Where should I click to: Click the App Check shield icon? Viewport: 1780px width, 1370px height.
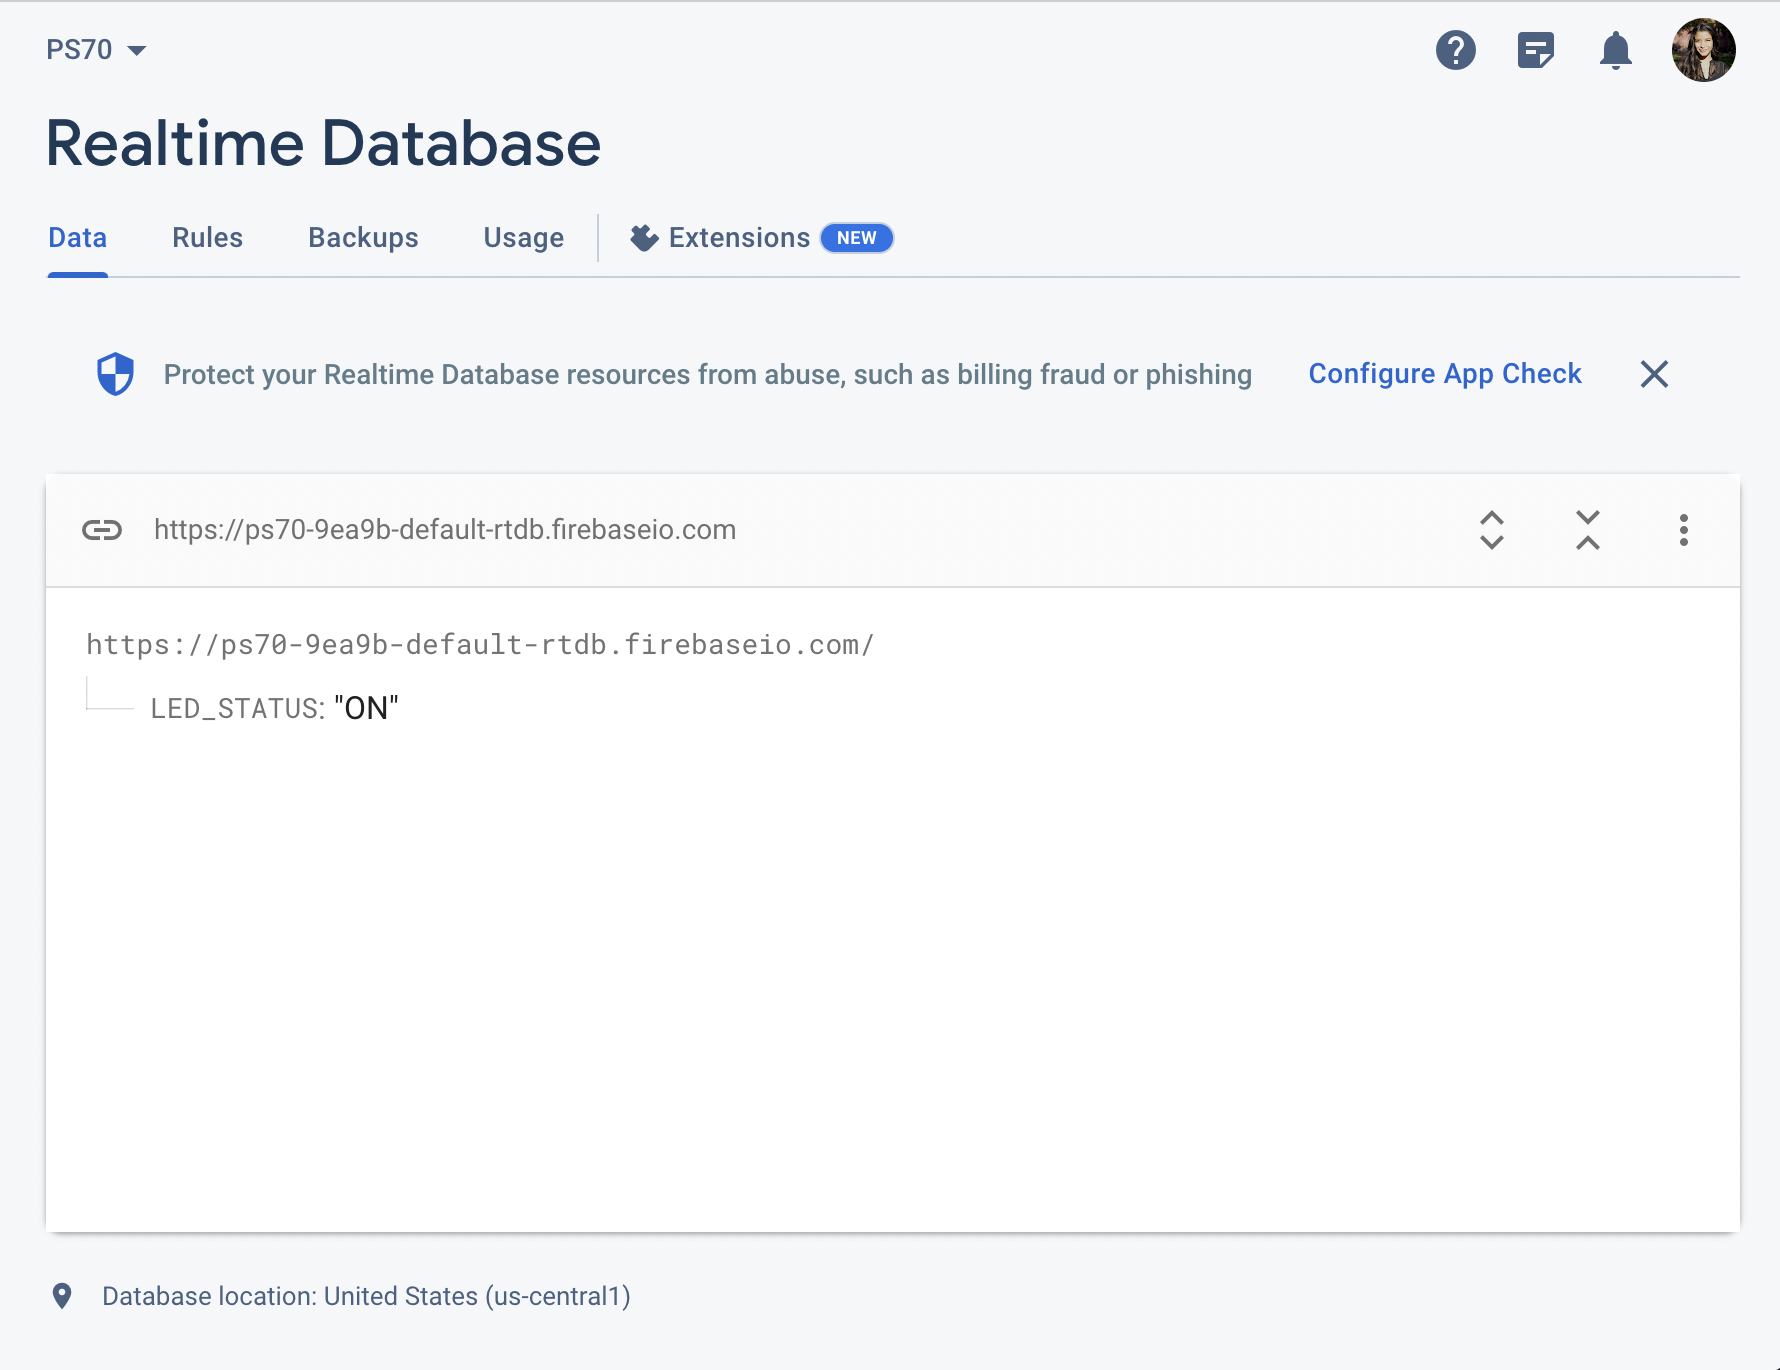tap(115, 374)
